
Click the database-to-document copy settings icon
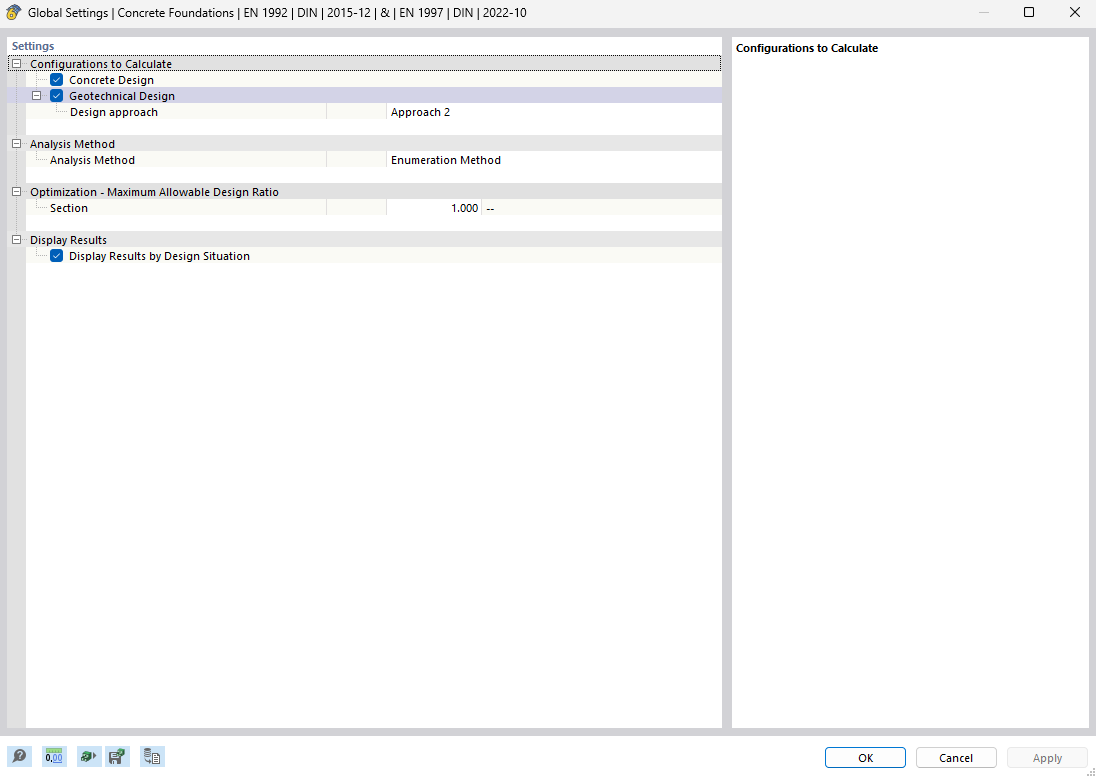(x=152, y=756)
